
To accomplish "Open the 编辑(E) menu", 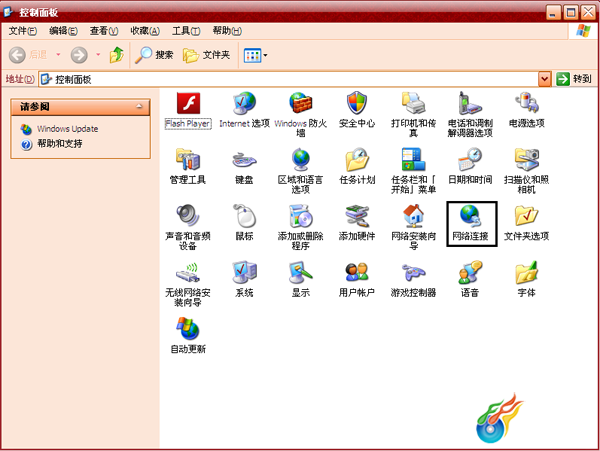I will (x=63, y=31).
